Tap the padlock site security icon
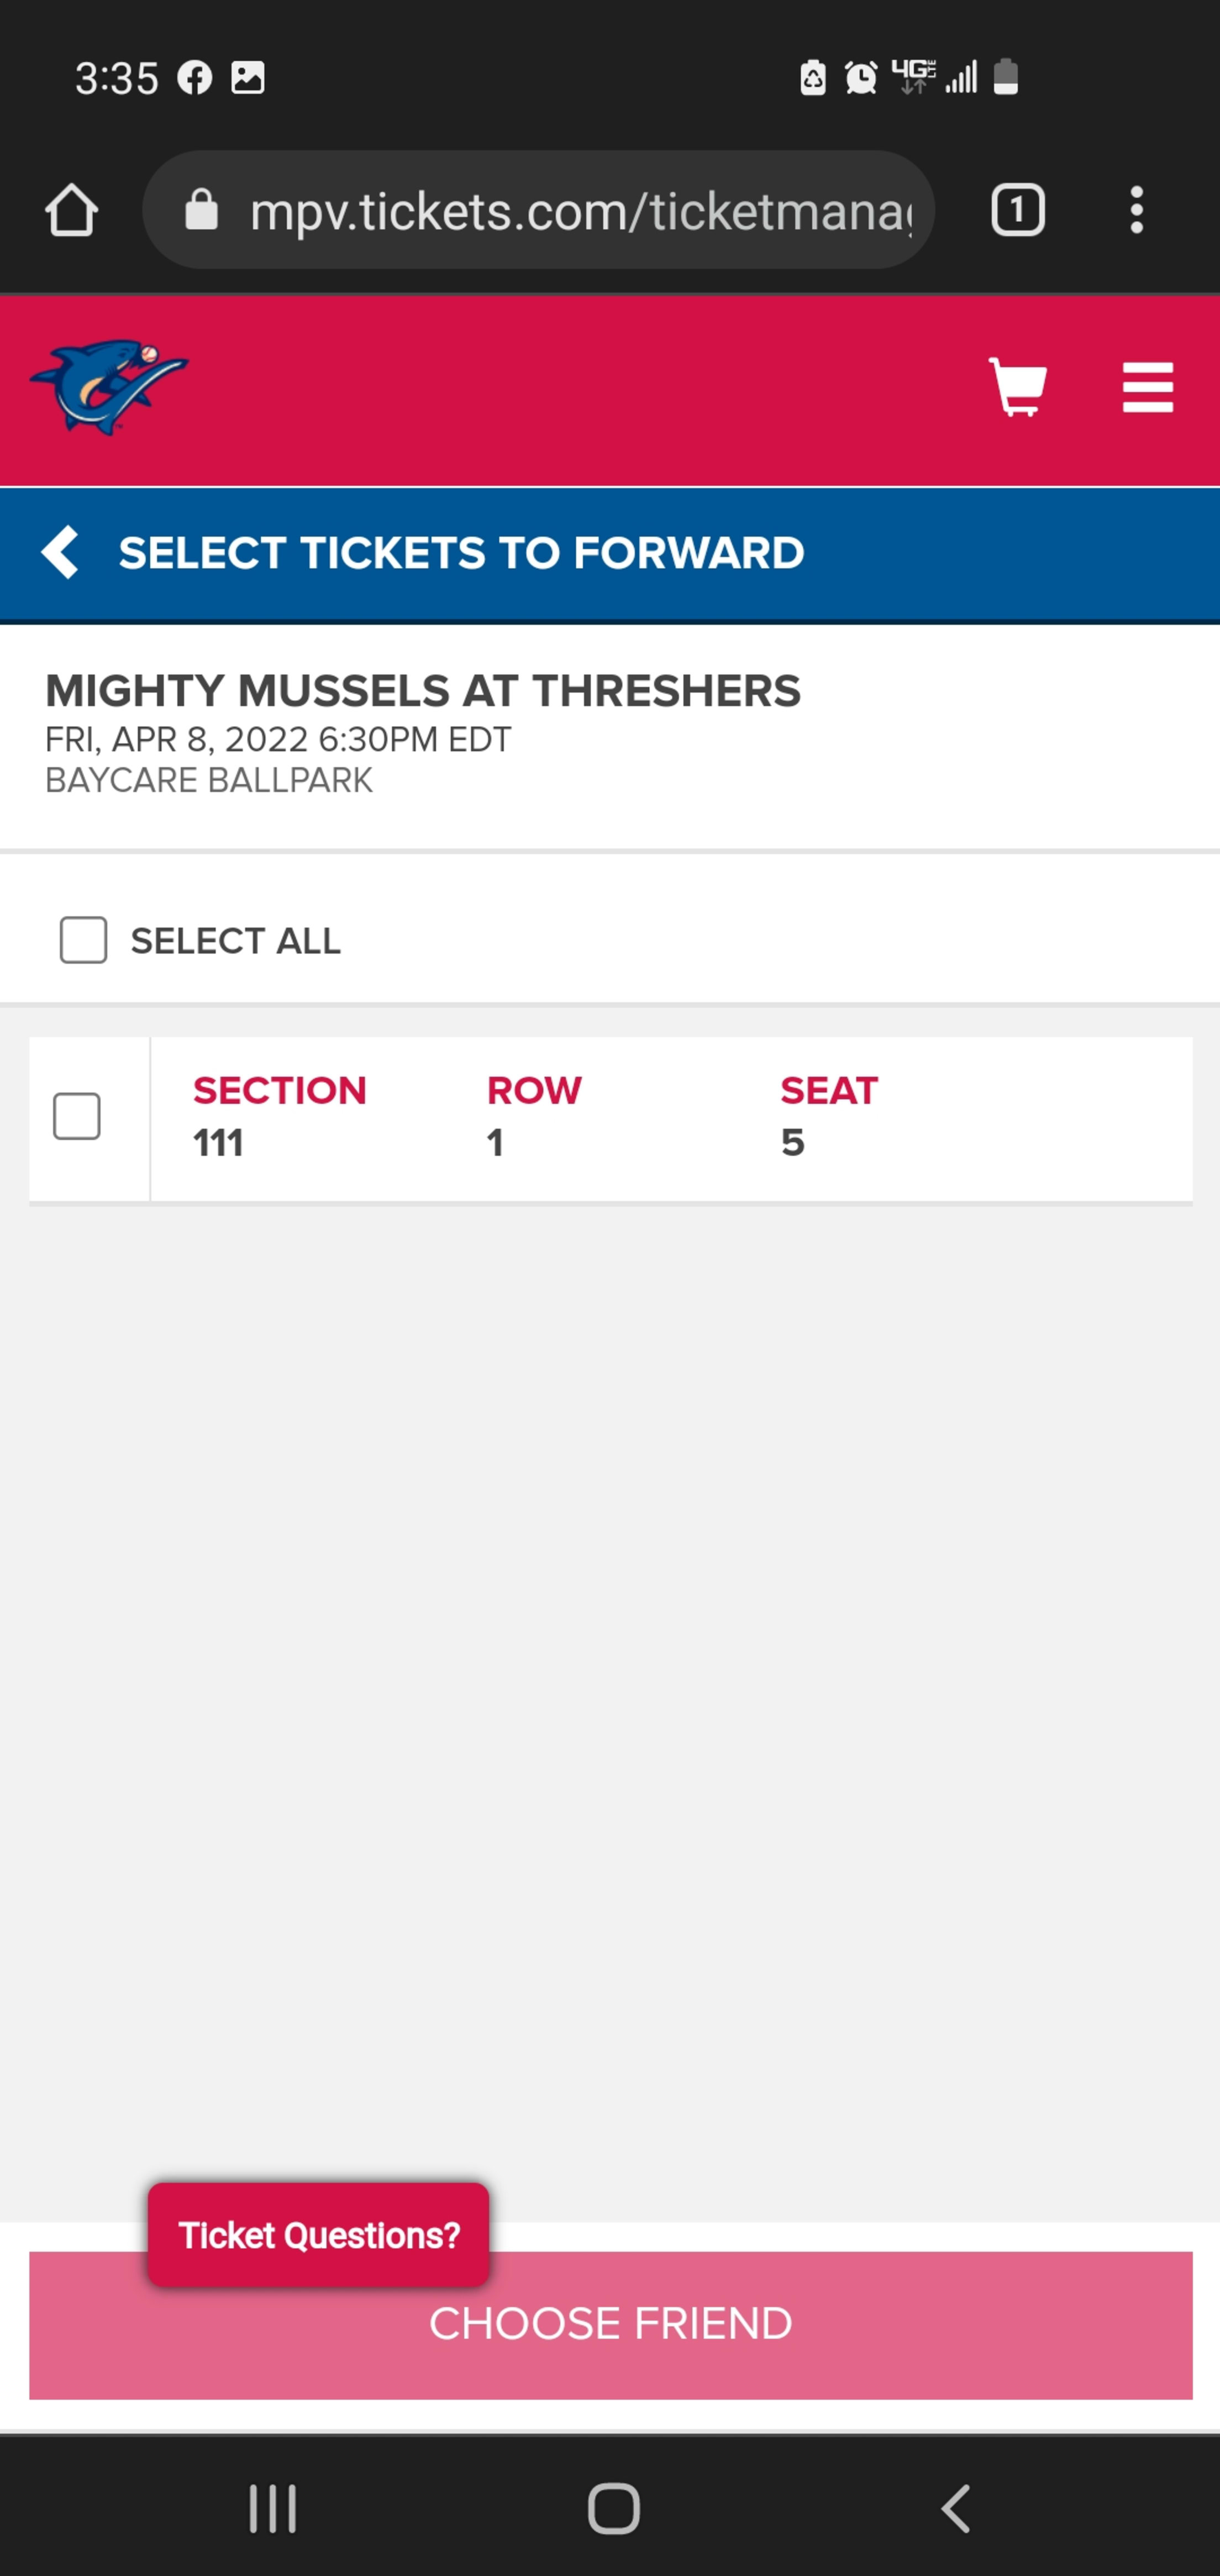This screenshot has height=2576, width=1220. [x=201, y=210]
